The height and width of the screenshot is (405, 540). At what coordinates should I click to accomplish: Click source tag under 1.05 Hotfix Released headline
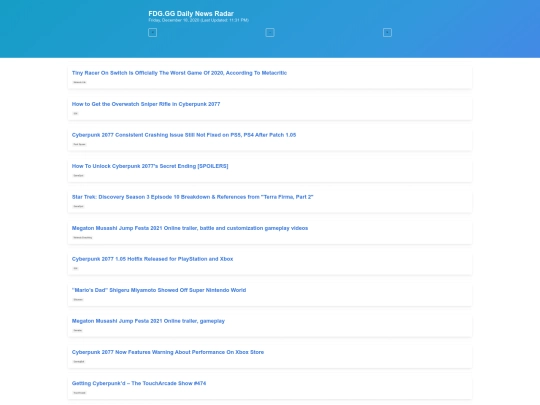click(x=75, y=268)
